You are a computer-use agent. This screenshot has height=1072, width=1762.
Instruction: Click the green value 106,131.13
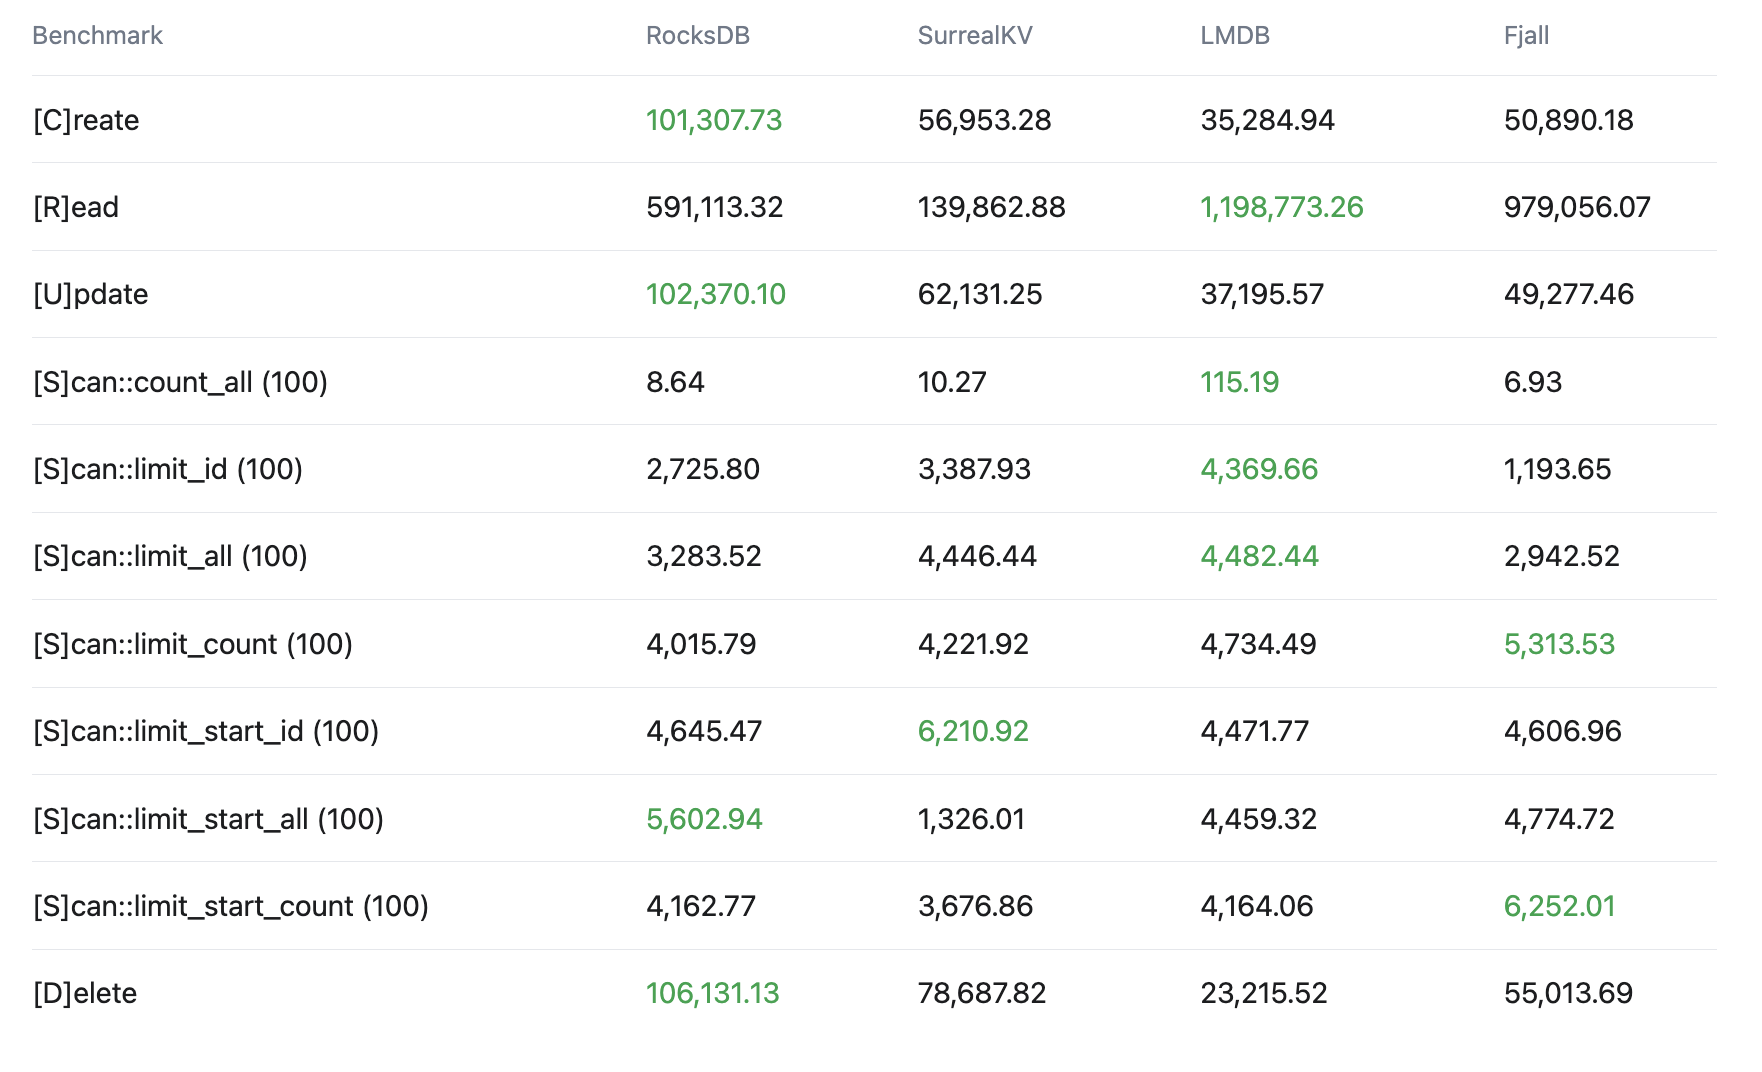coord(713,993)
